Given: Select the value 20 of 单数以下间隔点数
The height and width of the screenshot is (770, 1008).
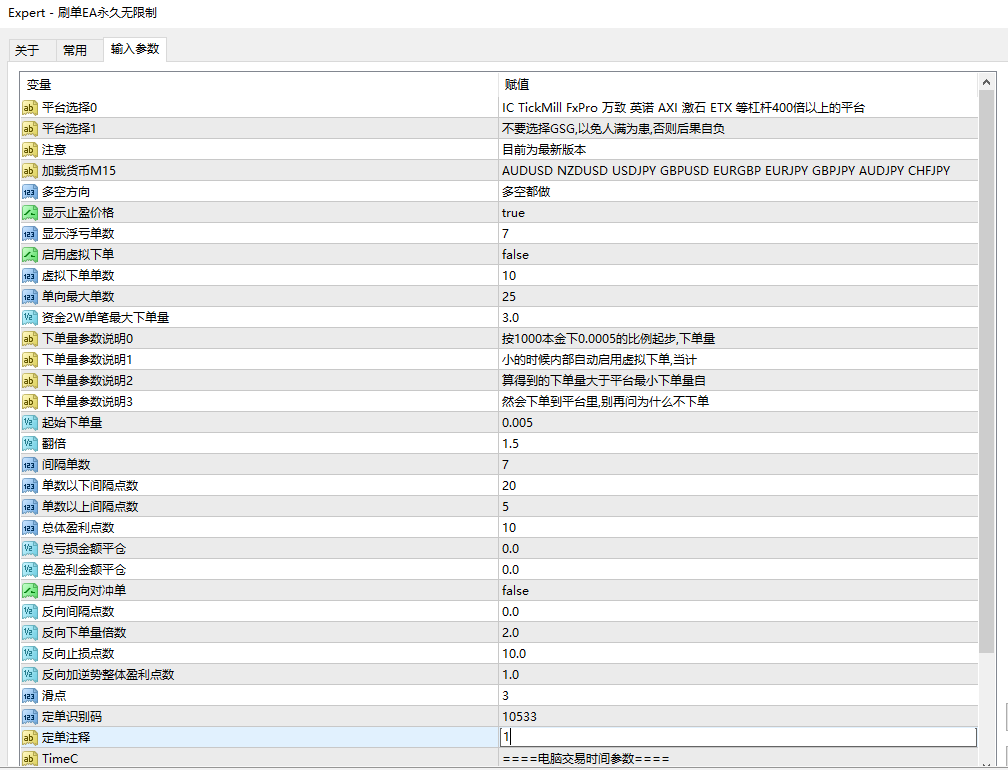Looking at the screenshot, I should pyautogui.click(x=508, y=486).
